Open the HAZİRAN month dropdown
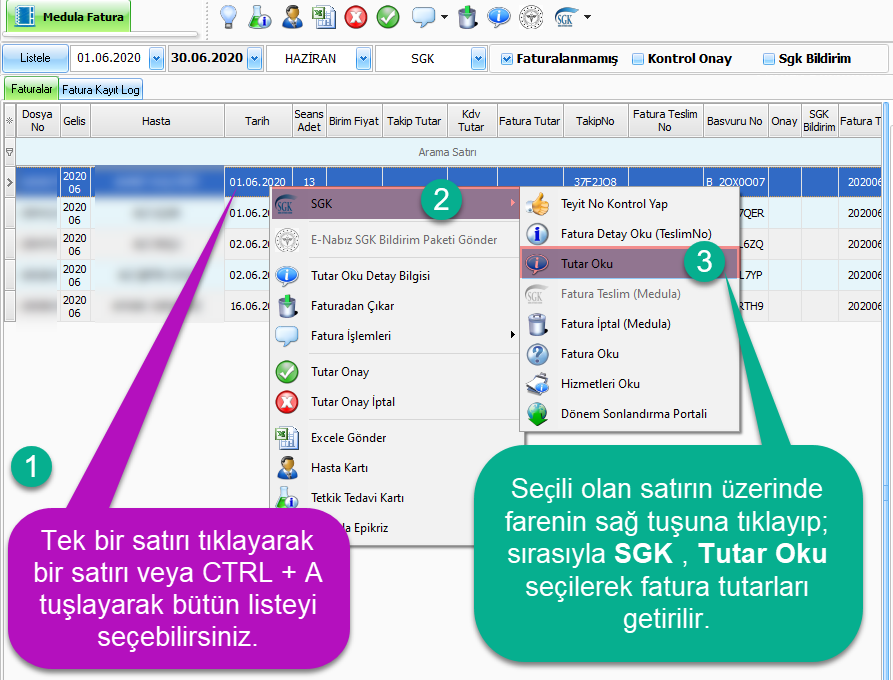This screenshot has height=680, width=893. 363,59
